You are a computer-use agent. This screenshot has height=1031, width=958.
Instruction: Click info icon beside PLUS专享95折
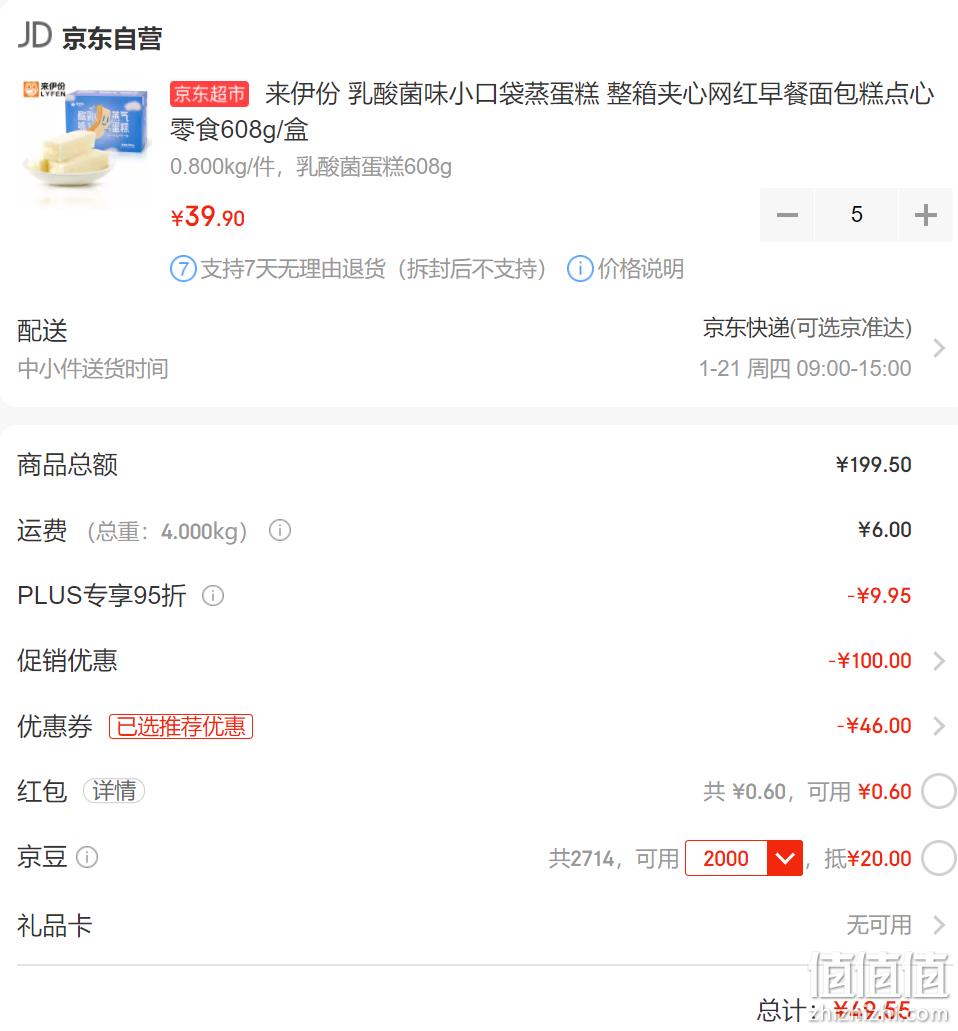point(212,596)
